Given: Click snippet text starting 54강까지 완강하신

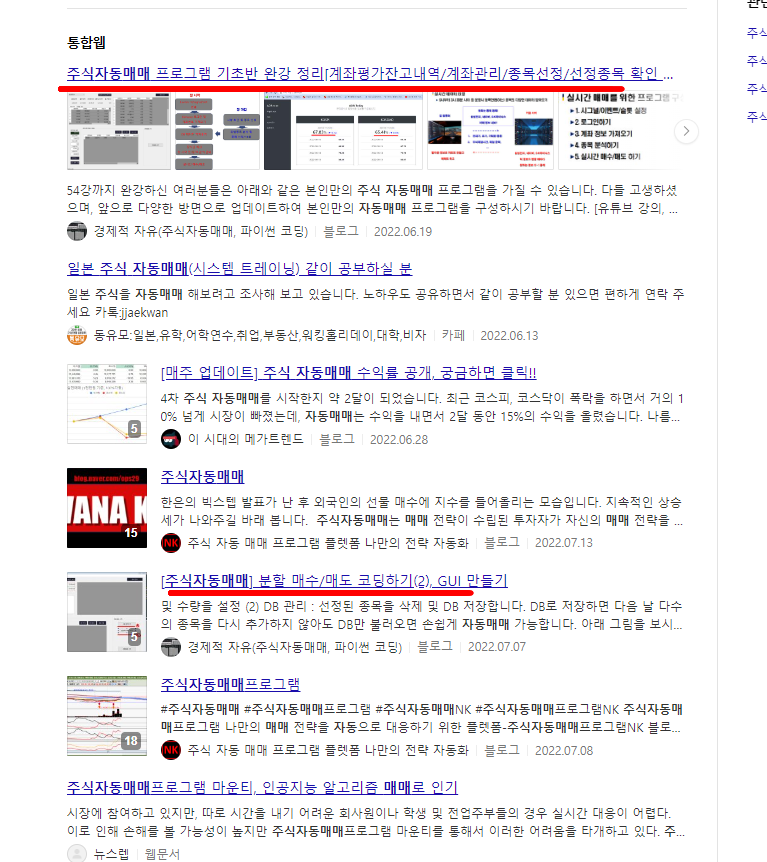Looking at the screenshot, I should point(373,199).
